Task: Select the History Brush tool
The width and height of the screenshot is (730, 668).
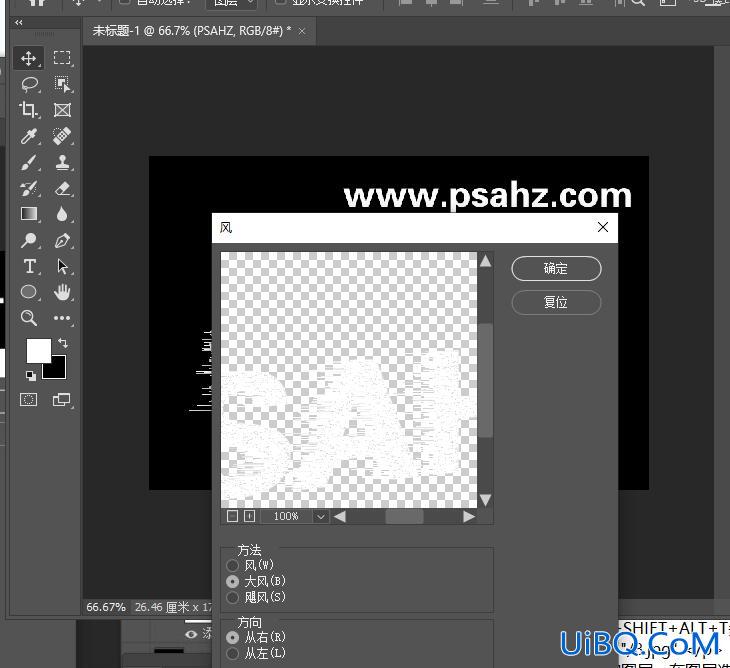Action: pyautogui.click(x=28, y=189)
